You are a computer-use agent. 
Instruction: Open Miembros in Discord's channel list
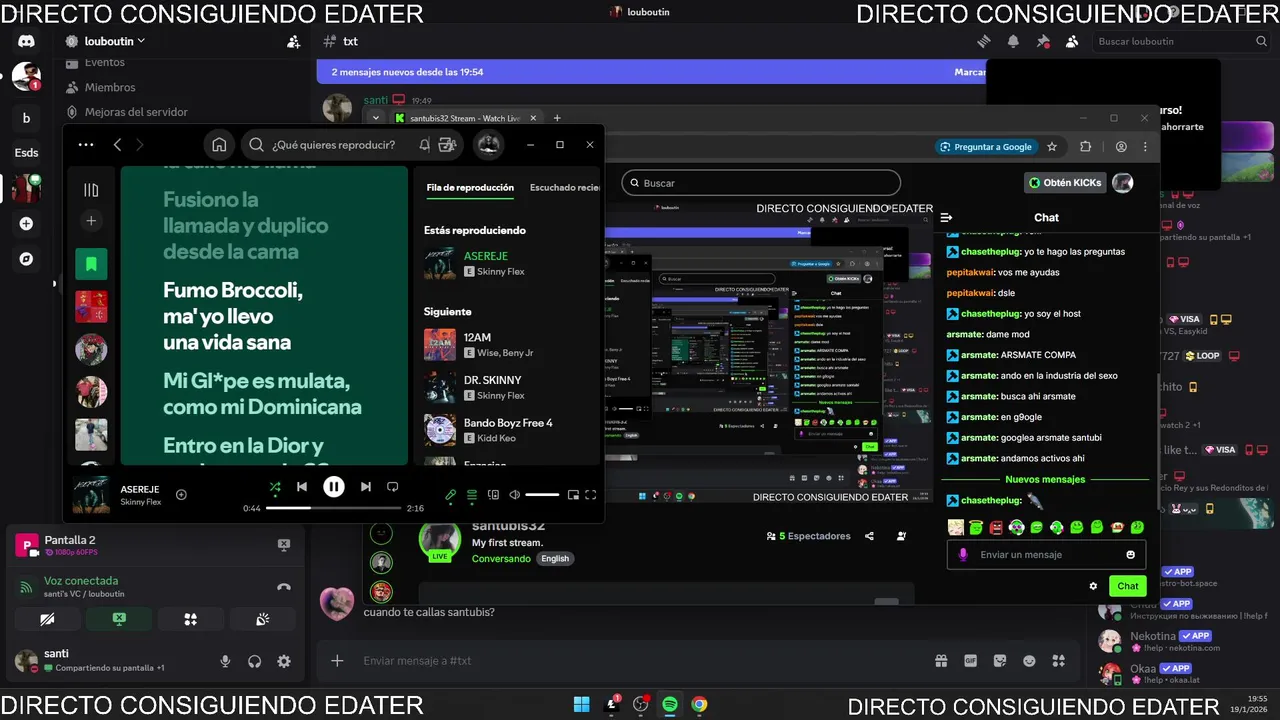[110, 87]
